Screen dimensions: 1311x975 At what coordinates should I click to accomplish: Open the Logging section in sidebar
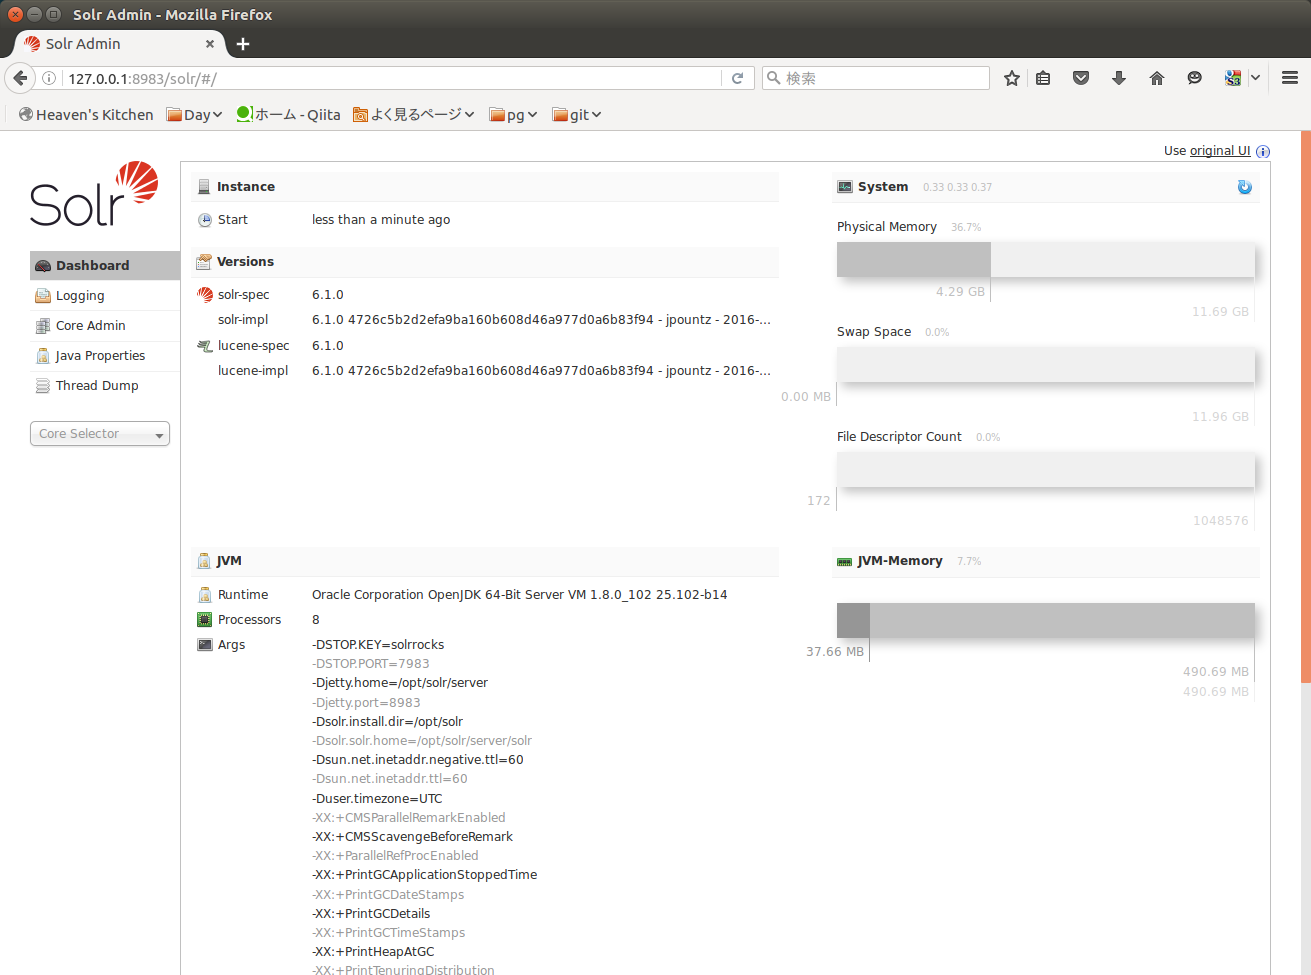pos(82,295)
